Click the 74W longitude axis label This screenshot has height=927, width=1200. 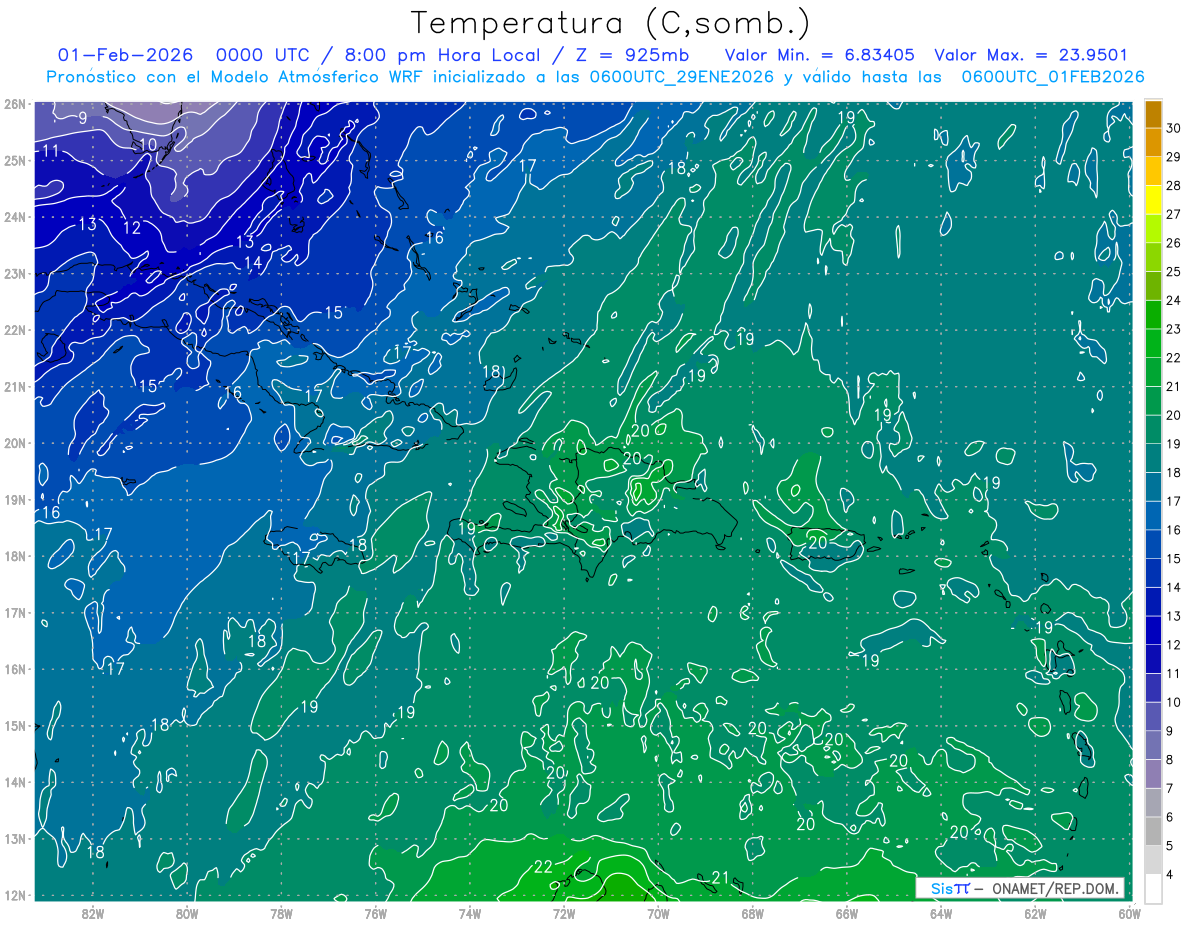(x=469, y=913)
